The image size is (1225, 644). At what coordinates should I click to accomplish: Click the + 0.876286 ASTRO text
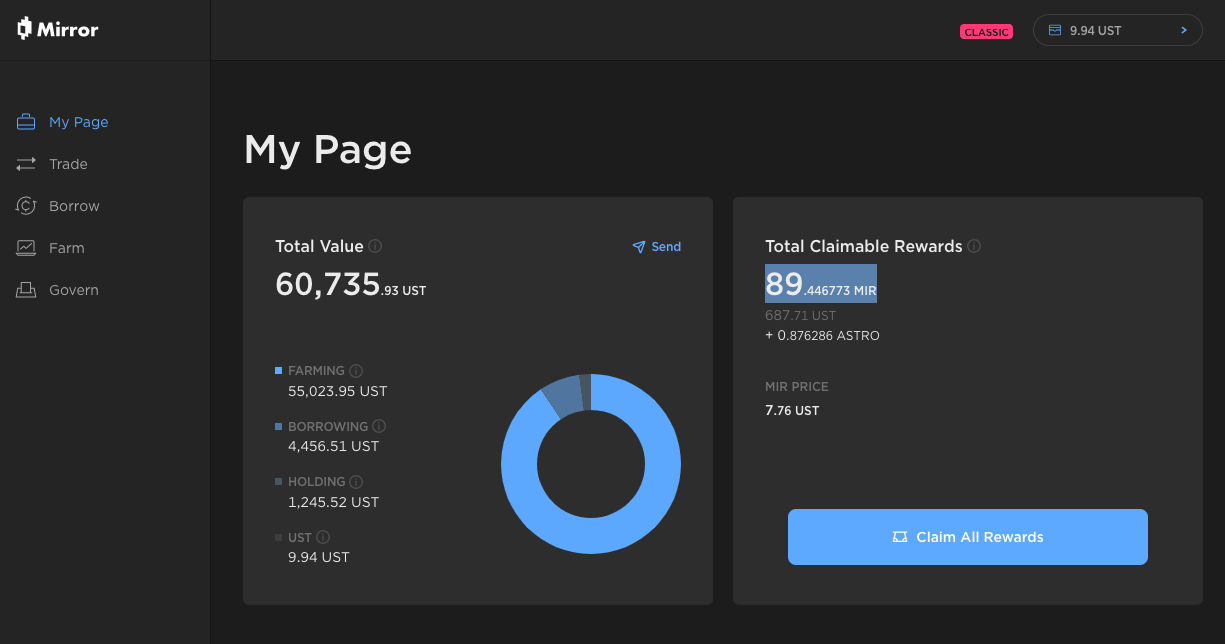coord(822,336)
